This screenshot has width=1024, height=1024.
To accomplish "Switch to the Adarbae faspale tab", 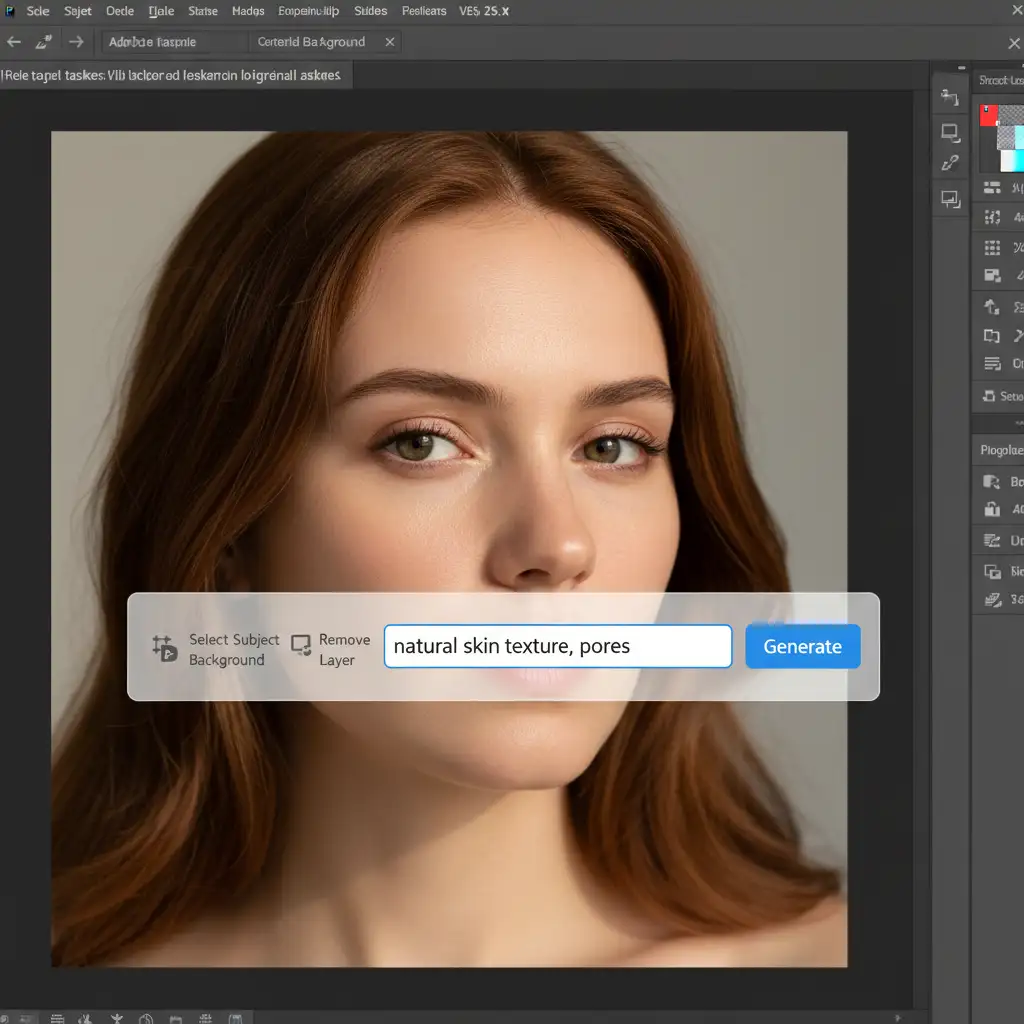I will pos(152,42).
